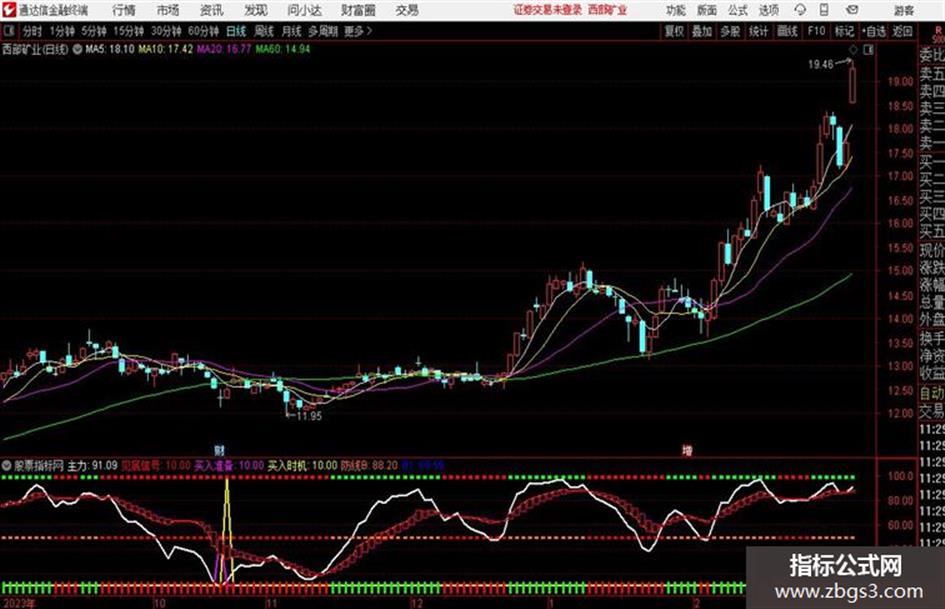Screen dimensions: 945x609
Task: Click the 19.00 price axis label
Action: [x=900, y=81]
